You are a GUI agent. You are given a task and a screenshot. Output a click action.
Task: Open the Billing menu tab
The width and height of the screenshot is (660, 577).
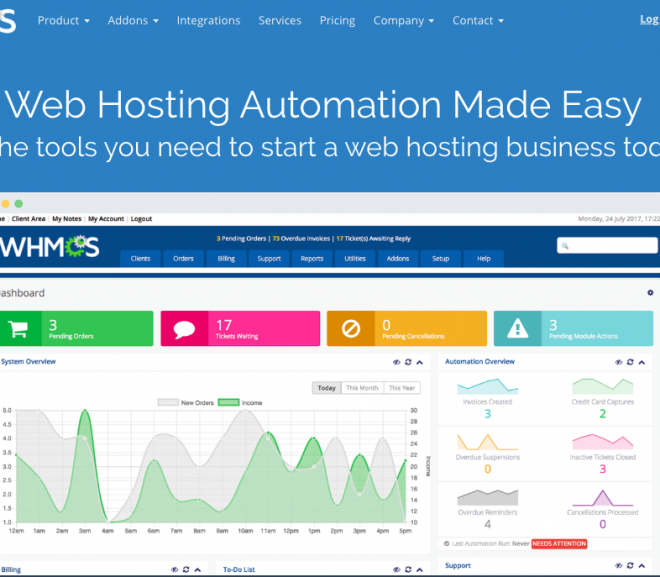pyautogui.click(x=226, y=258)
